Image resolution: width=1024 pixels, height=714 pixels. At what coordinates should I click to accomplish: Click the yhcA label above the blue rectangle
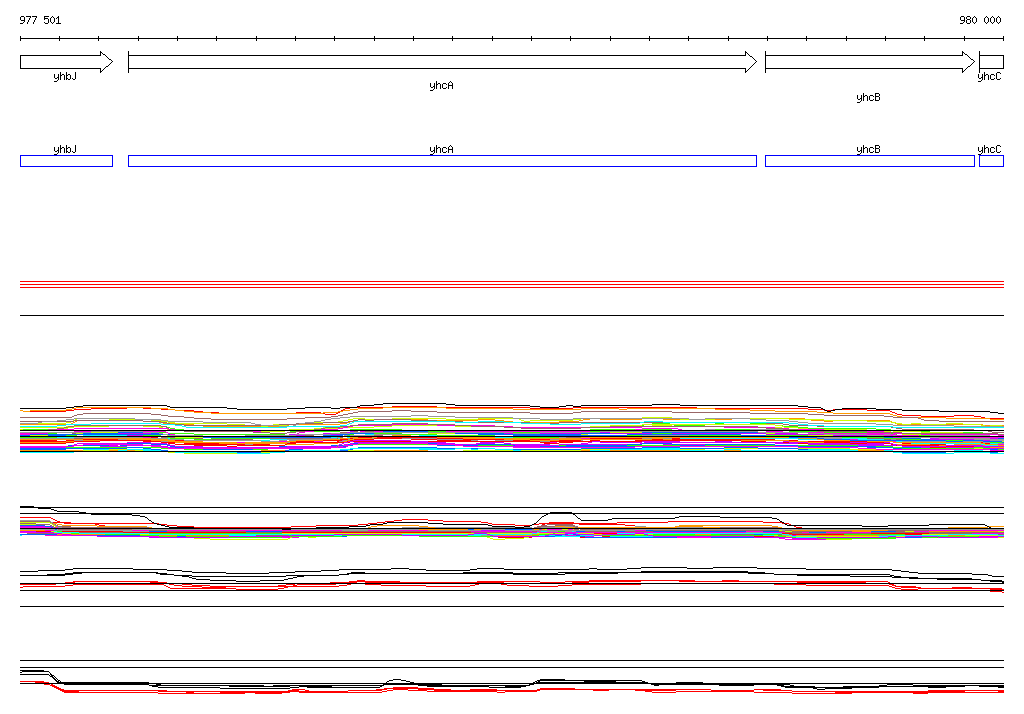[441, 149]
